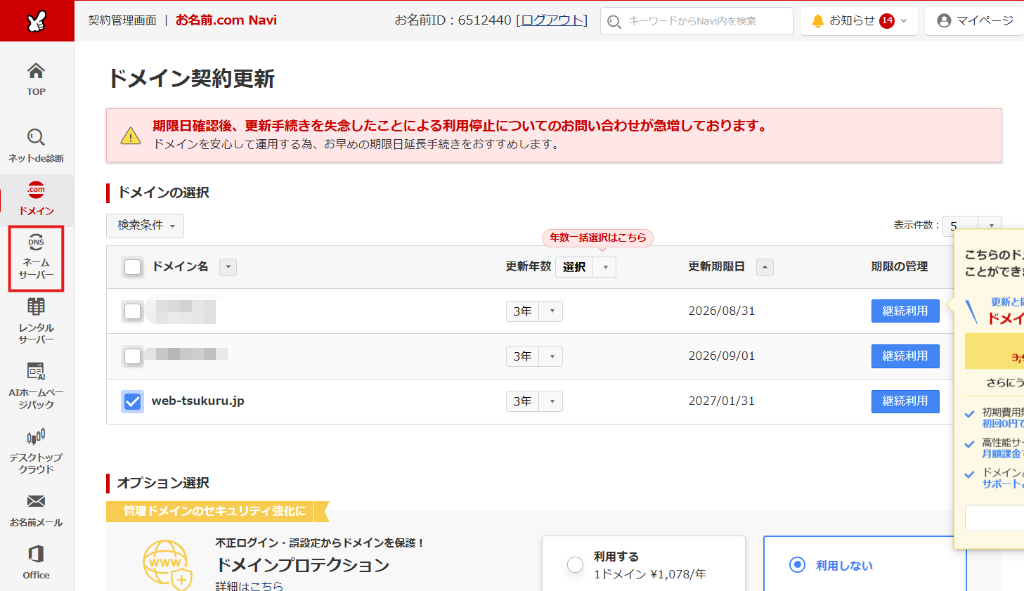Screen dimensions: 1024x591
Task: Click 継続利用 button for web-tsukuru.jp
Action: (905, 401)
